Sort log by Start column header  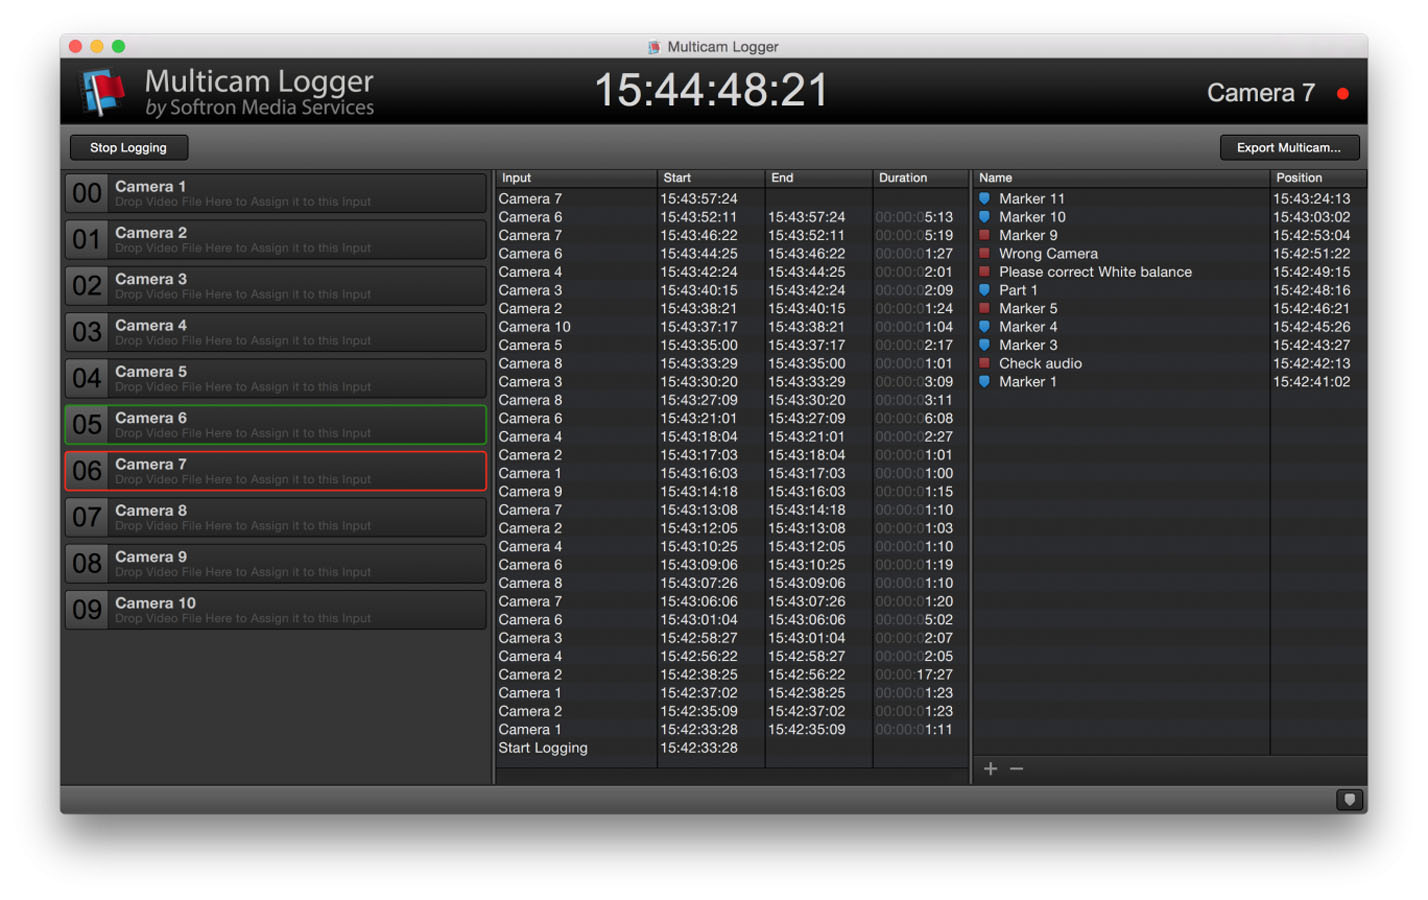click(x=711, y=178)
